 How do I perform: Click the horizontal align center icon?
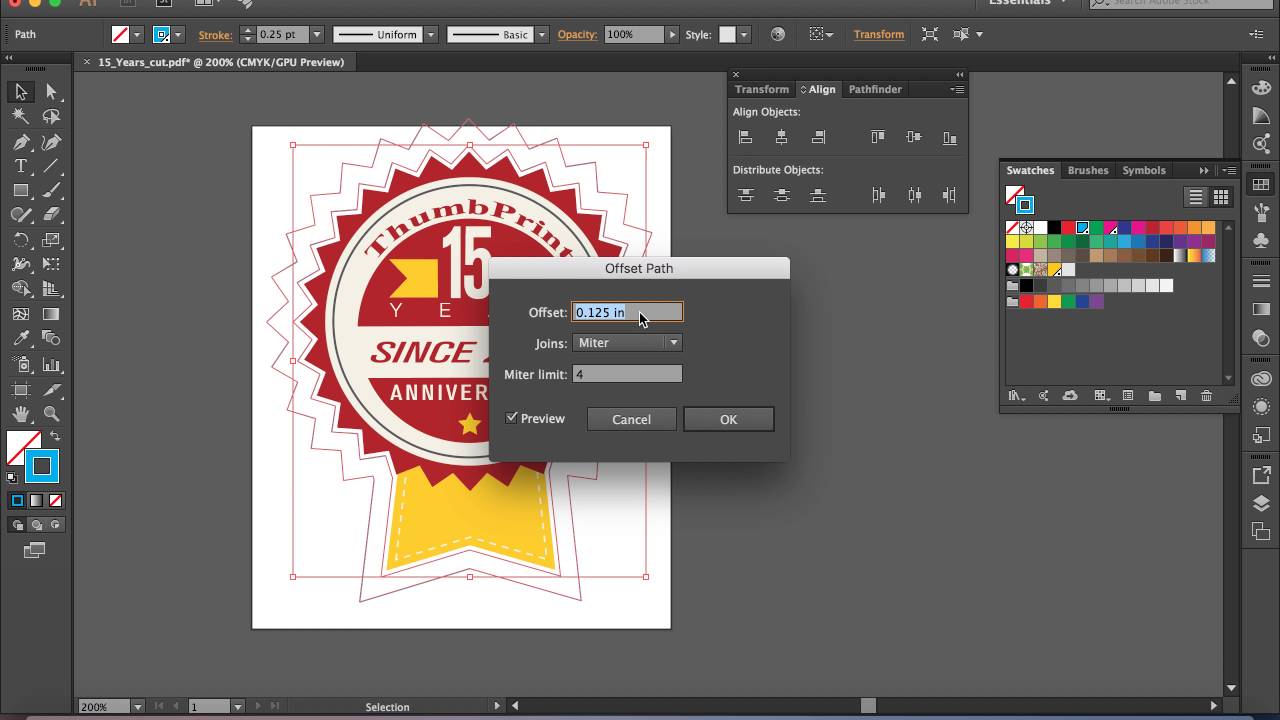(781, 137)
